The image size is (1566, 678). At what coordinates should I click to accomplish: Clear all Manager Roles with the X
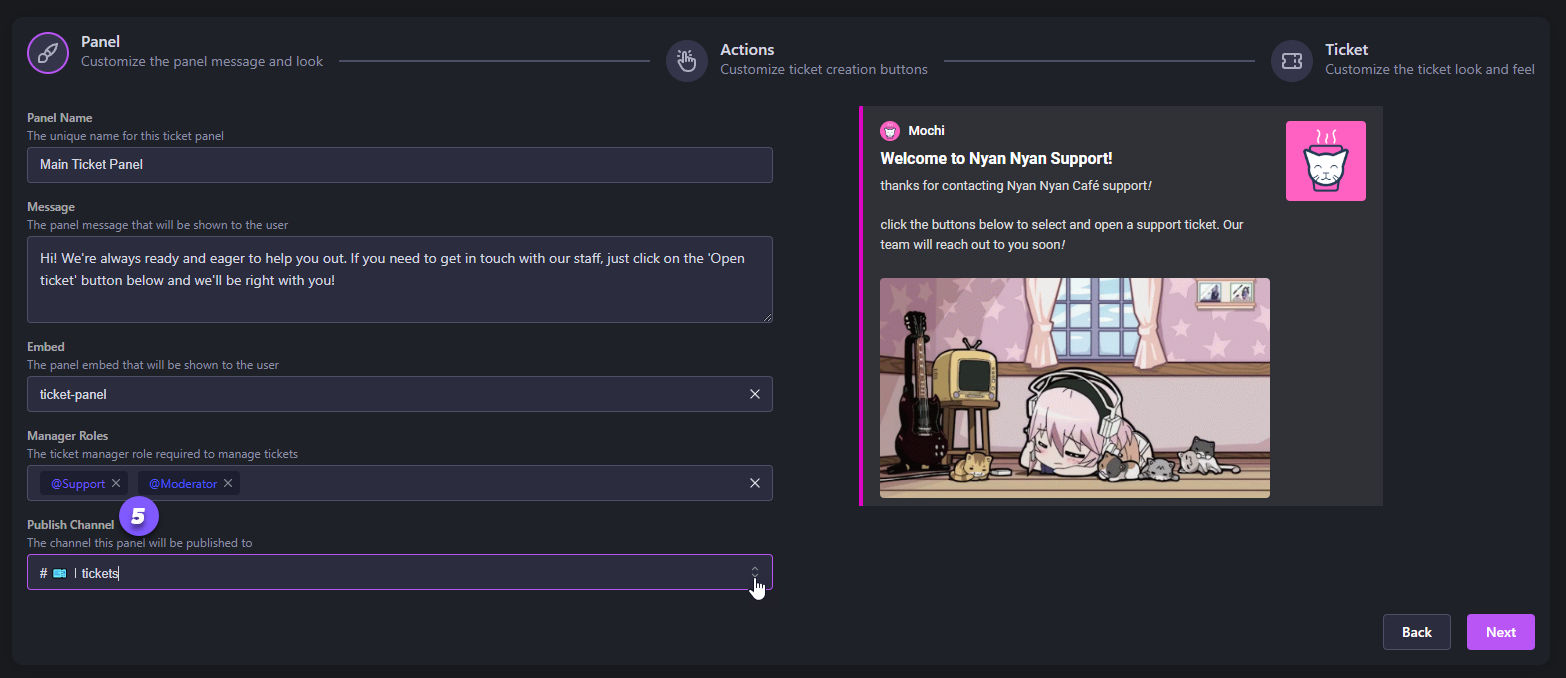pyautogui.click(x=755, y=484)
